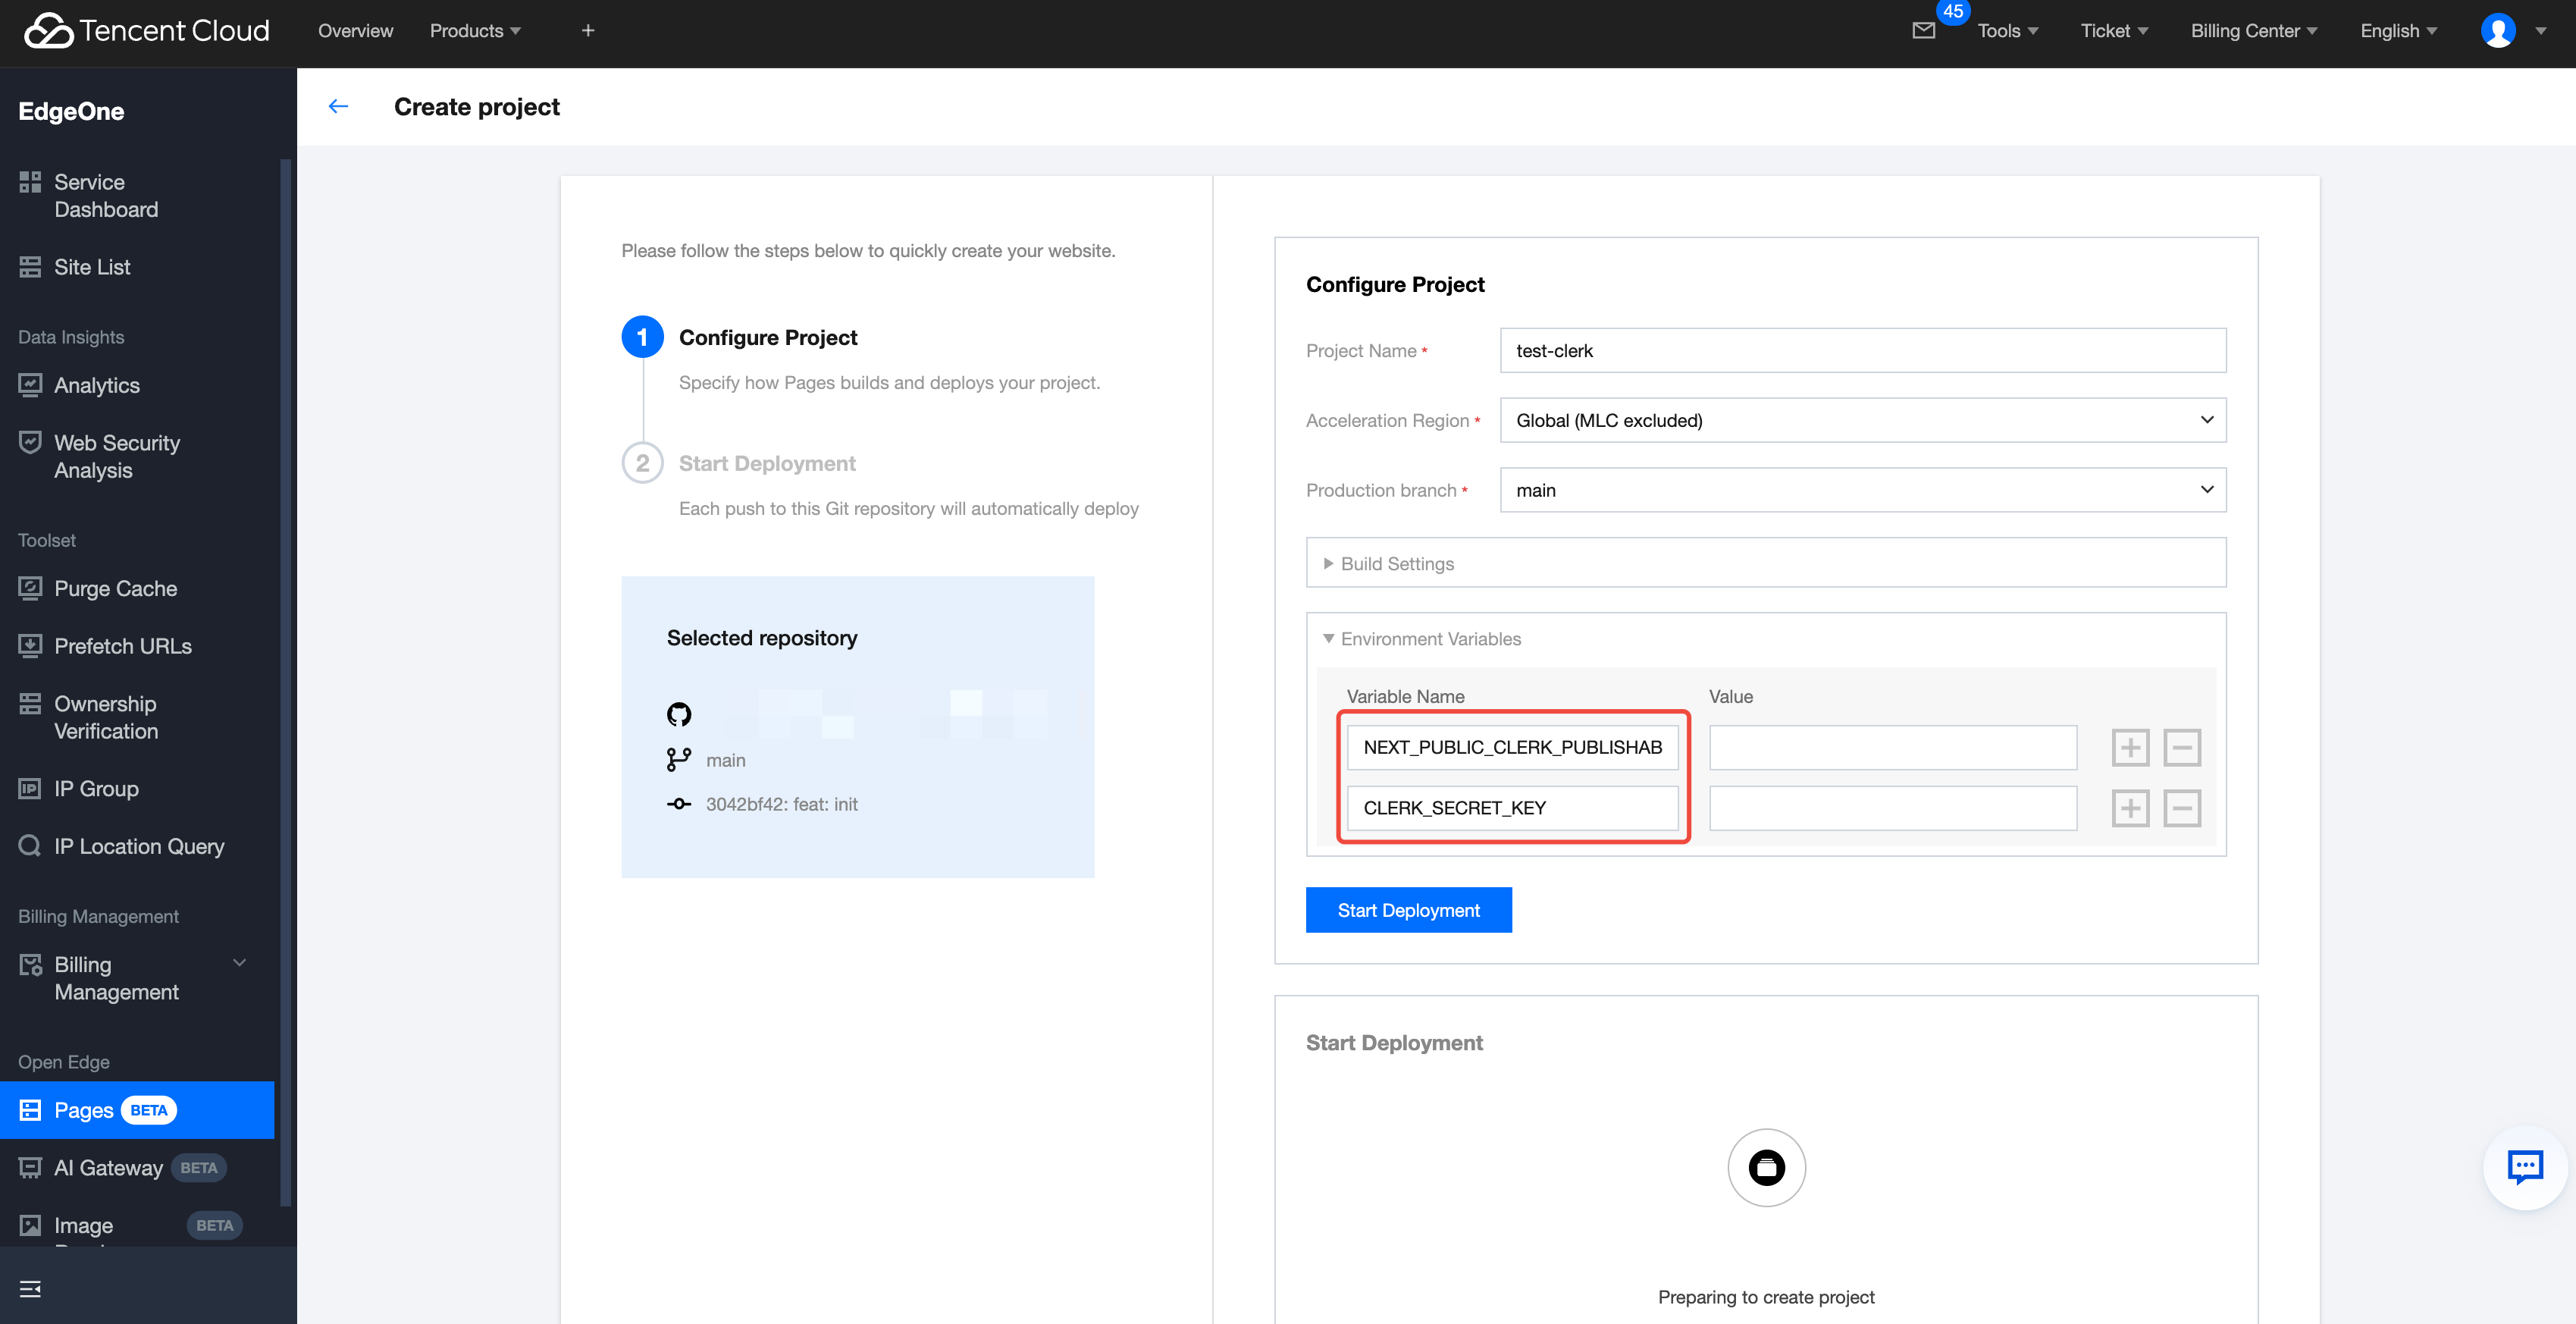The width and height of the screenshot is (2576, 1324).
Task: Open the chat support bubble
Action: [2524, 1167]
